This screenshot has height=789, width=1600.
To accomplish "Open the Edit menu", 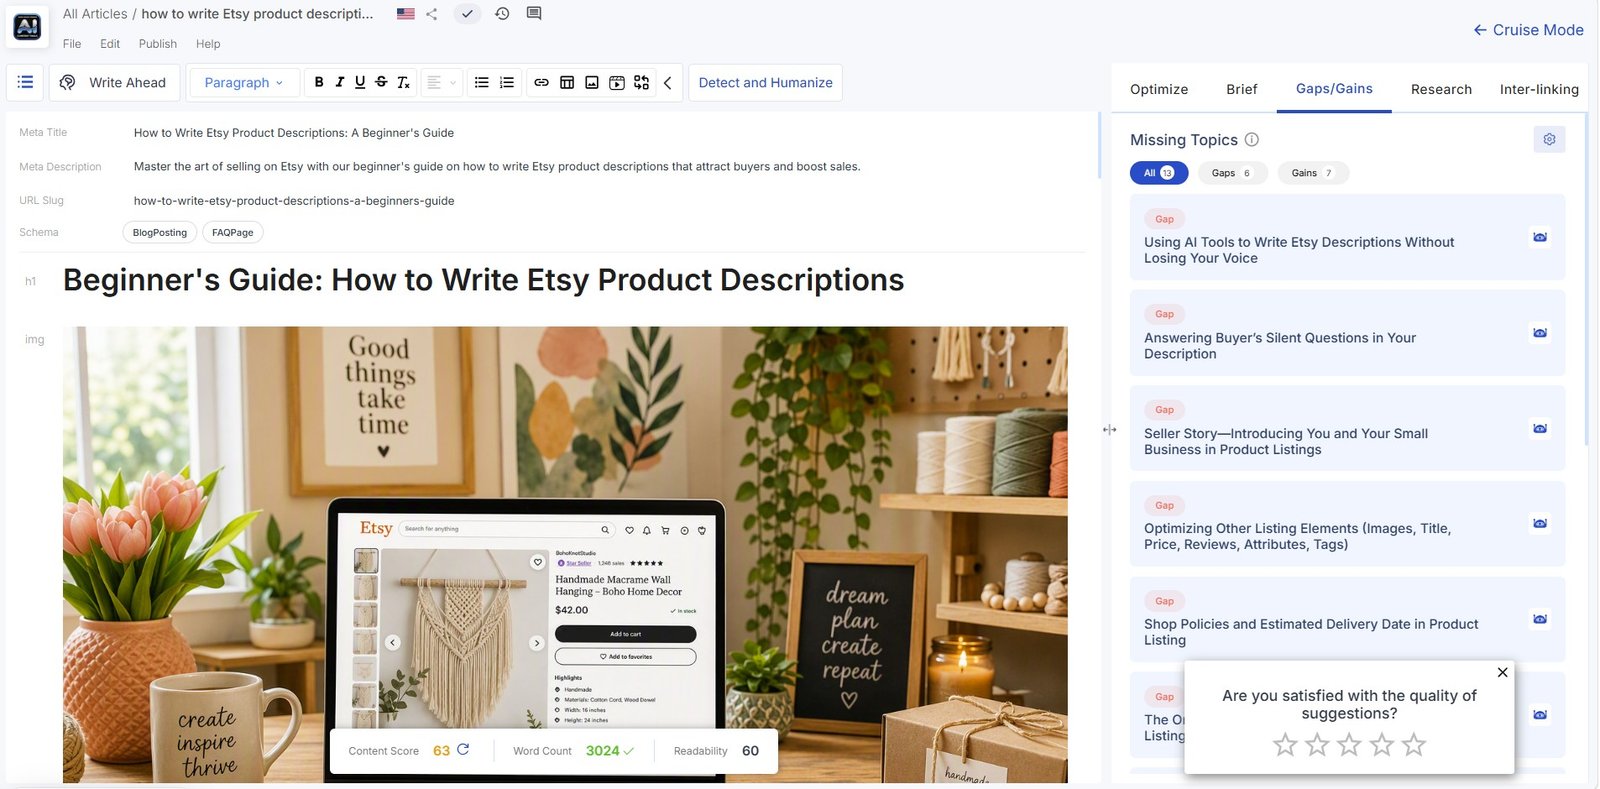I will [110, 44].
